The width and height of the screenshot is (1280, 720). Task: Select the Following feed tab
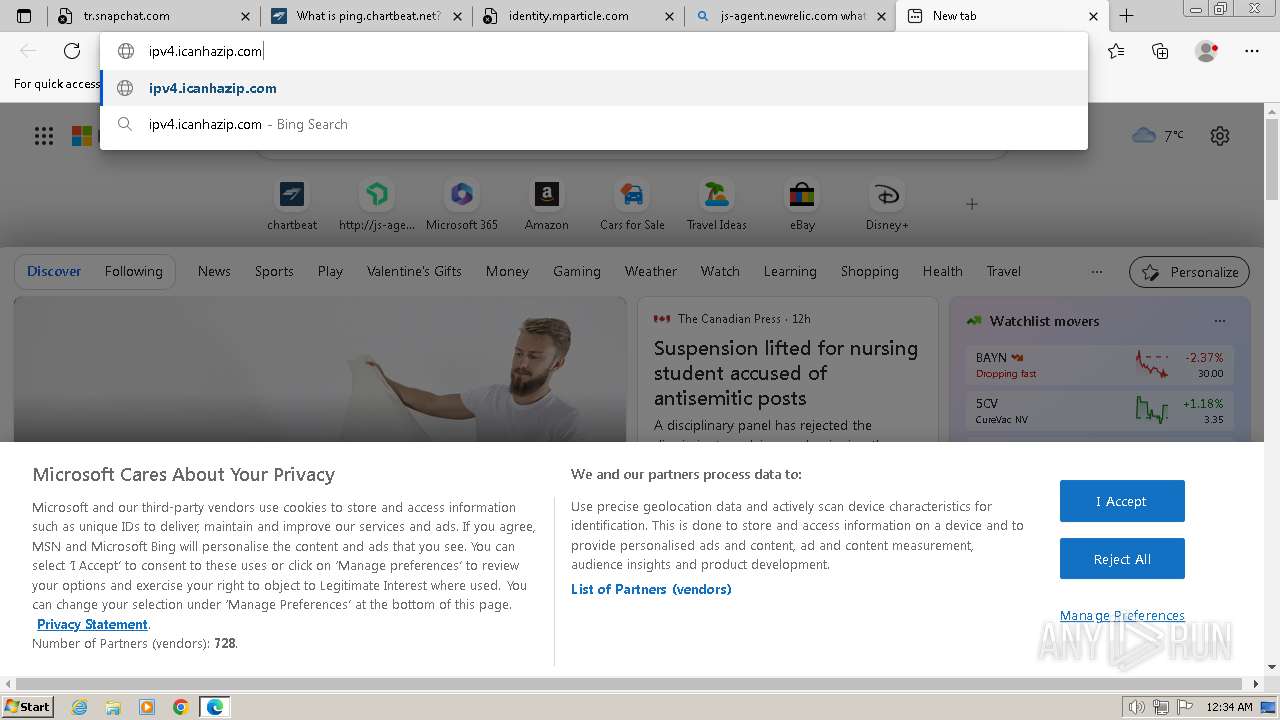click(x=133, y=271)
